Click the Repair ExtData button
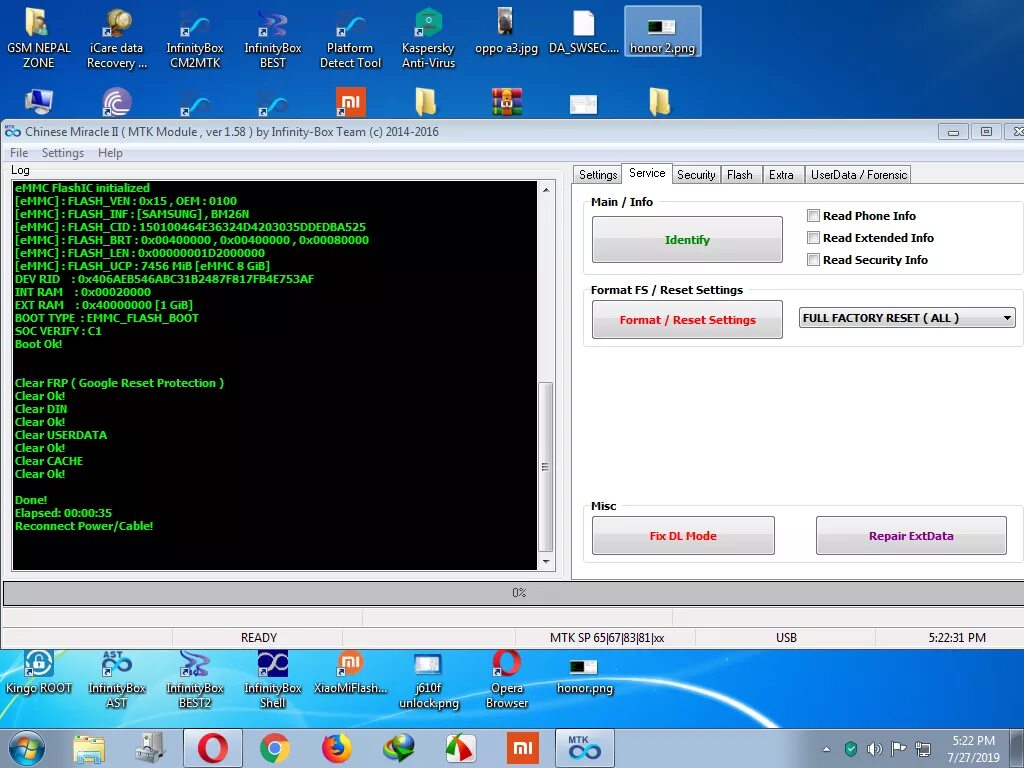Image resolution: width=1024 pixels, height=768 pixels. (x=911, y=536)
